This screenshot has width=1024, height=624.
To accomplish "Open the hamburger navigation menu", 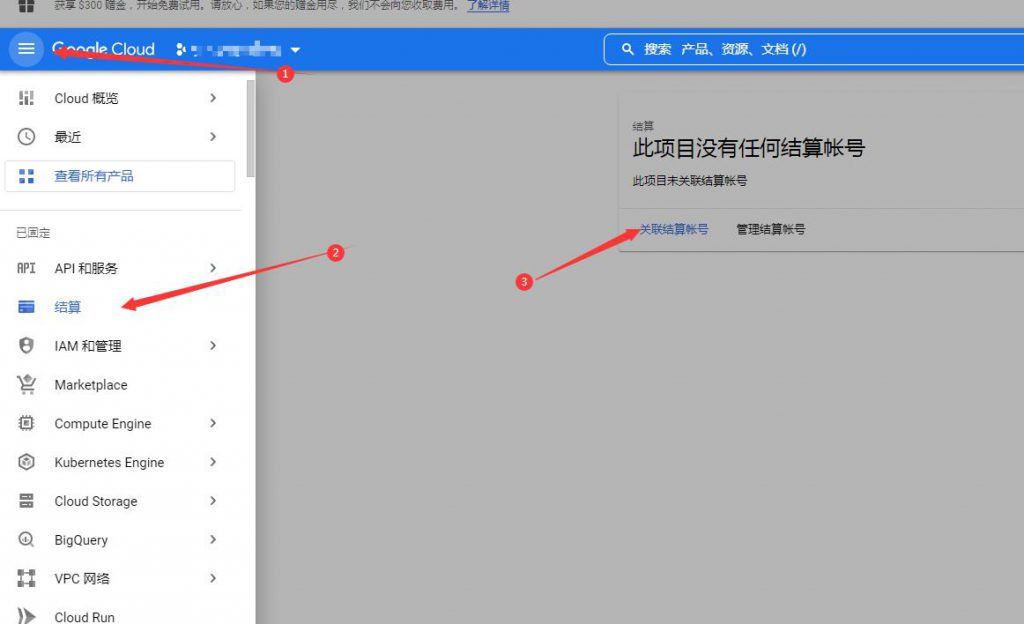I will 26,49.
